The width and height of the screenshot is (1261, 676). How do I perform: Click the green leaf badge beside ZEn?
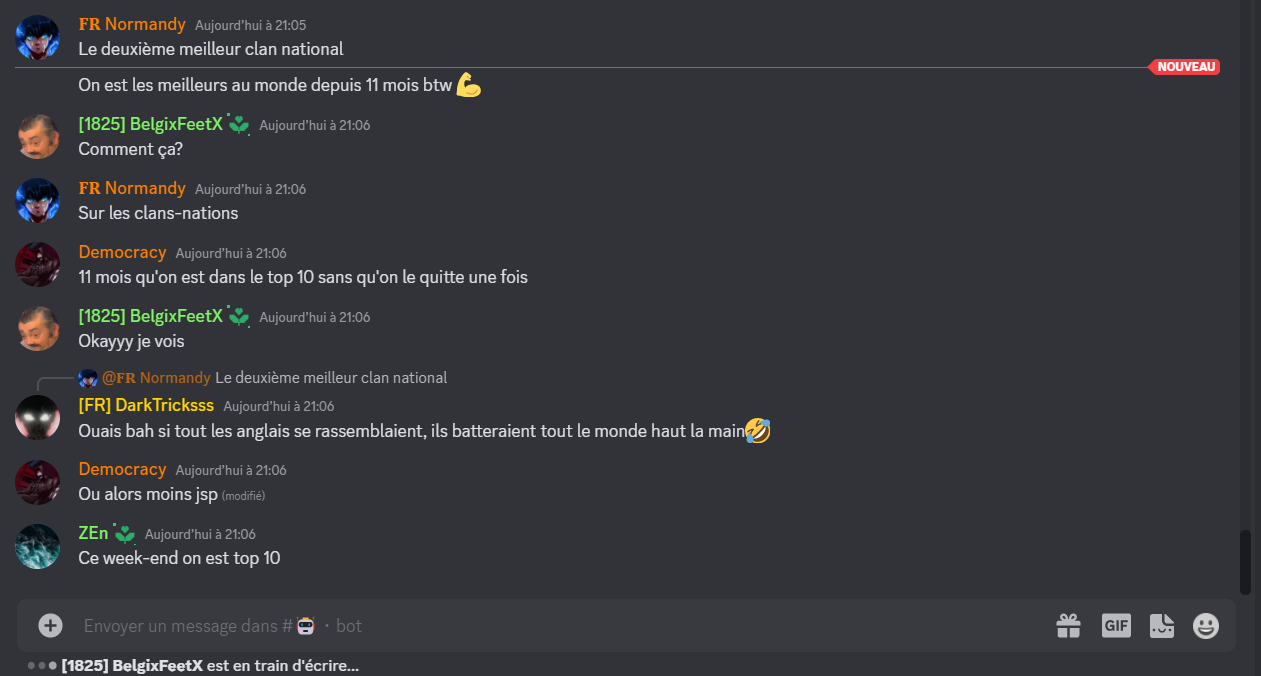point(125,534)
